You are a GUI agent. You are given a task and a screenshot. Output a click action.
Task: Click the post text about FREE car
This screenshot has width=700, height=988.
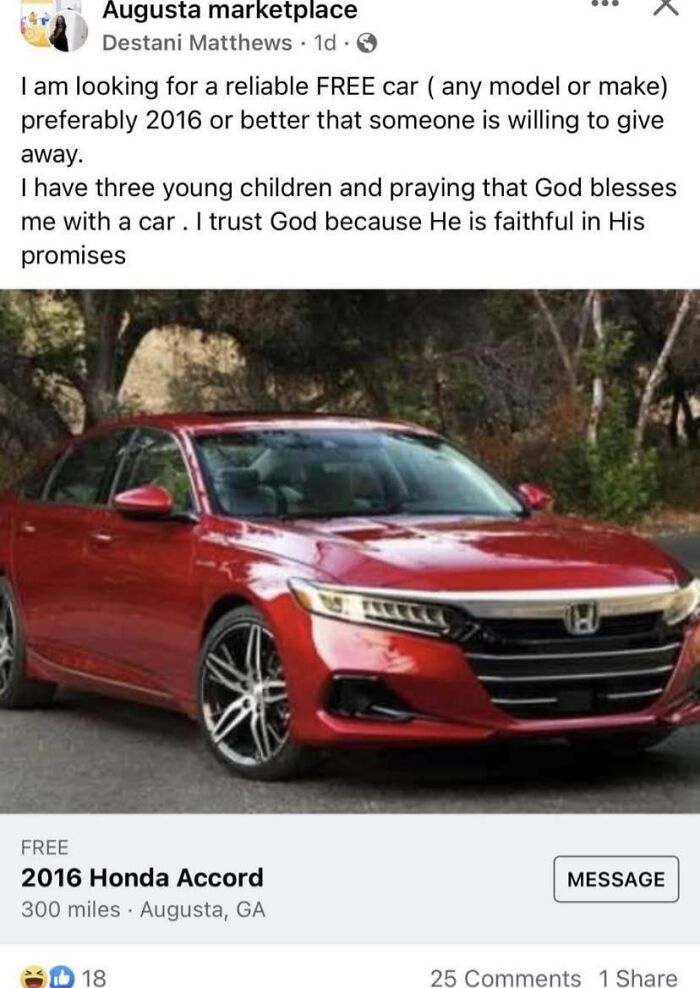click(x=349, y=170)
